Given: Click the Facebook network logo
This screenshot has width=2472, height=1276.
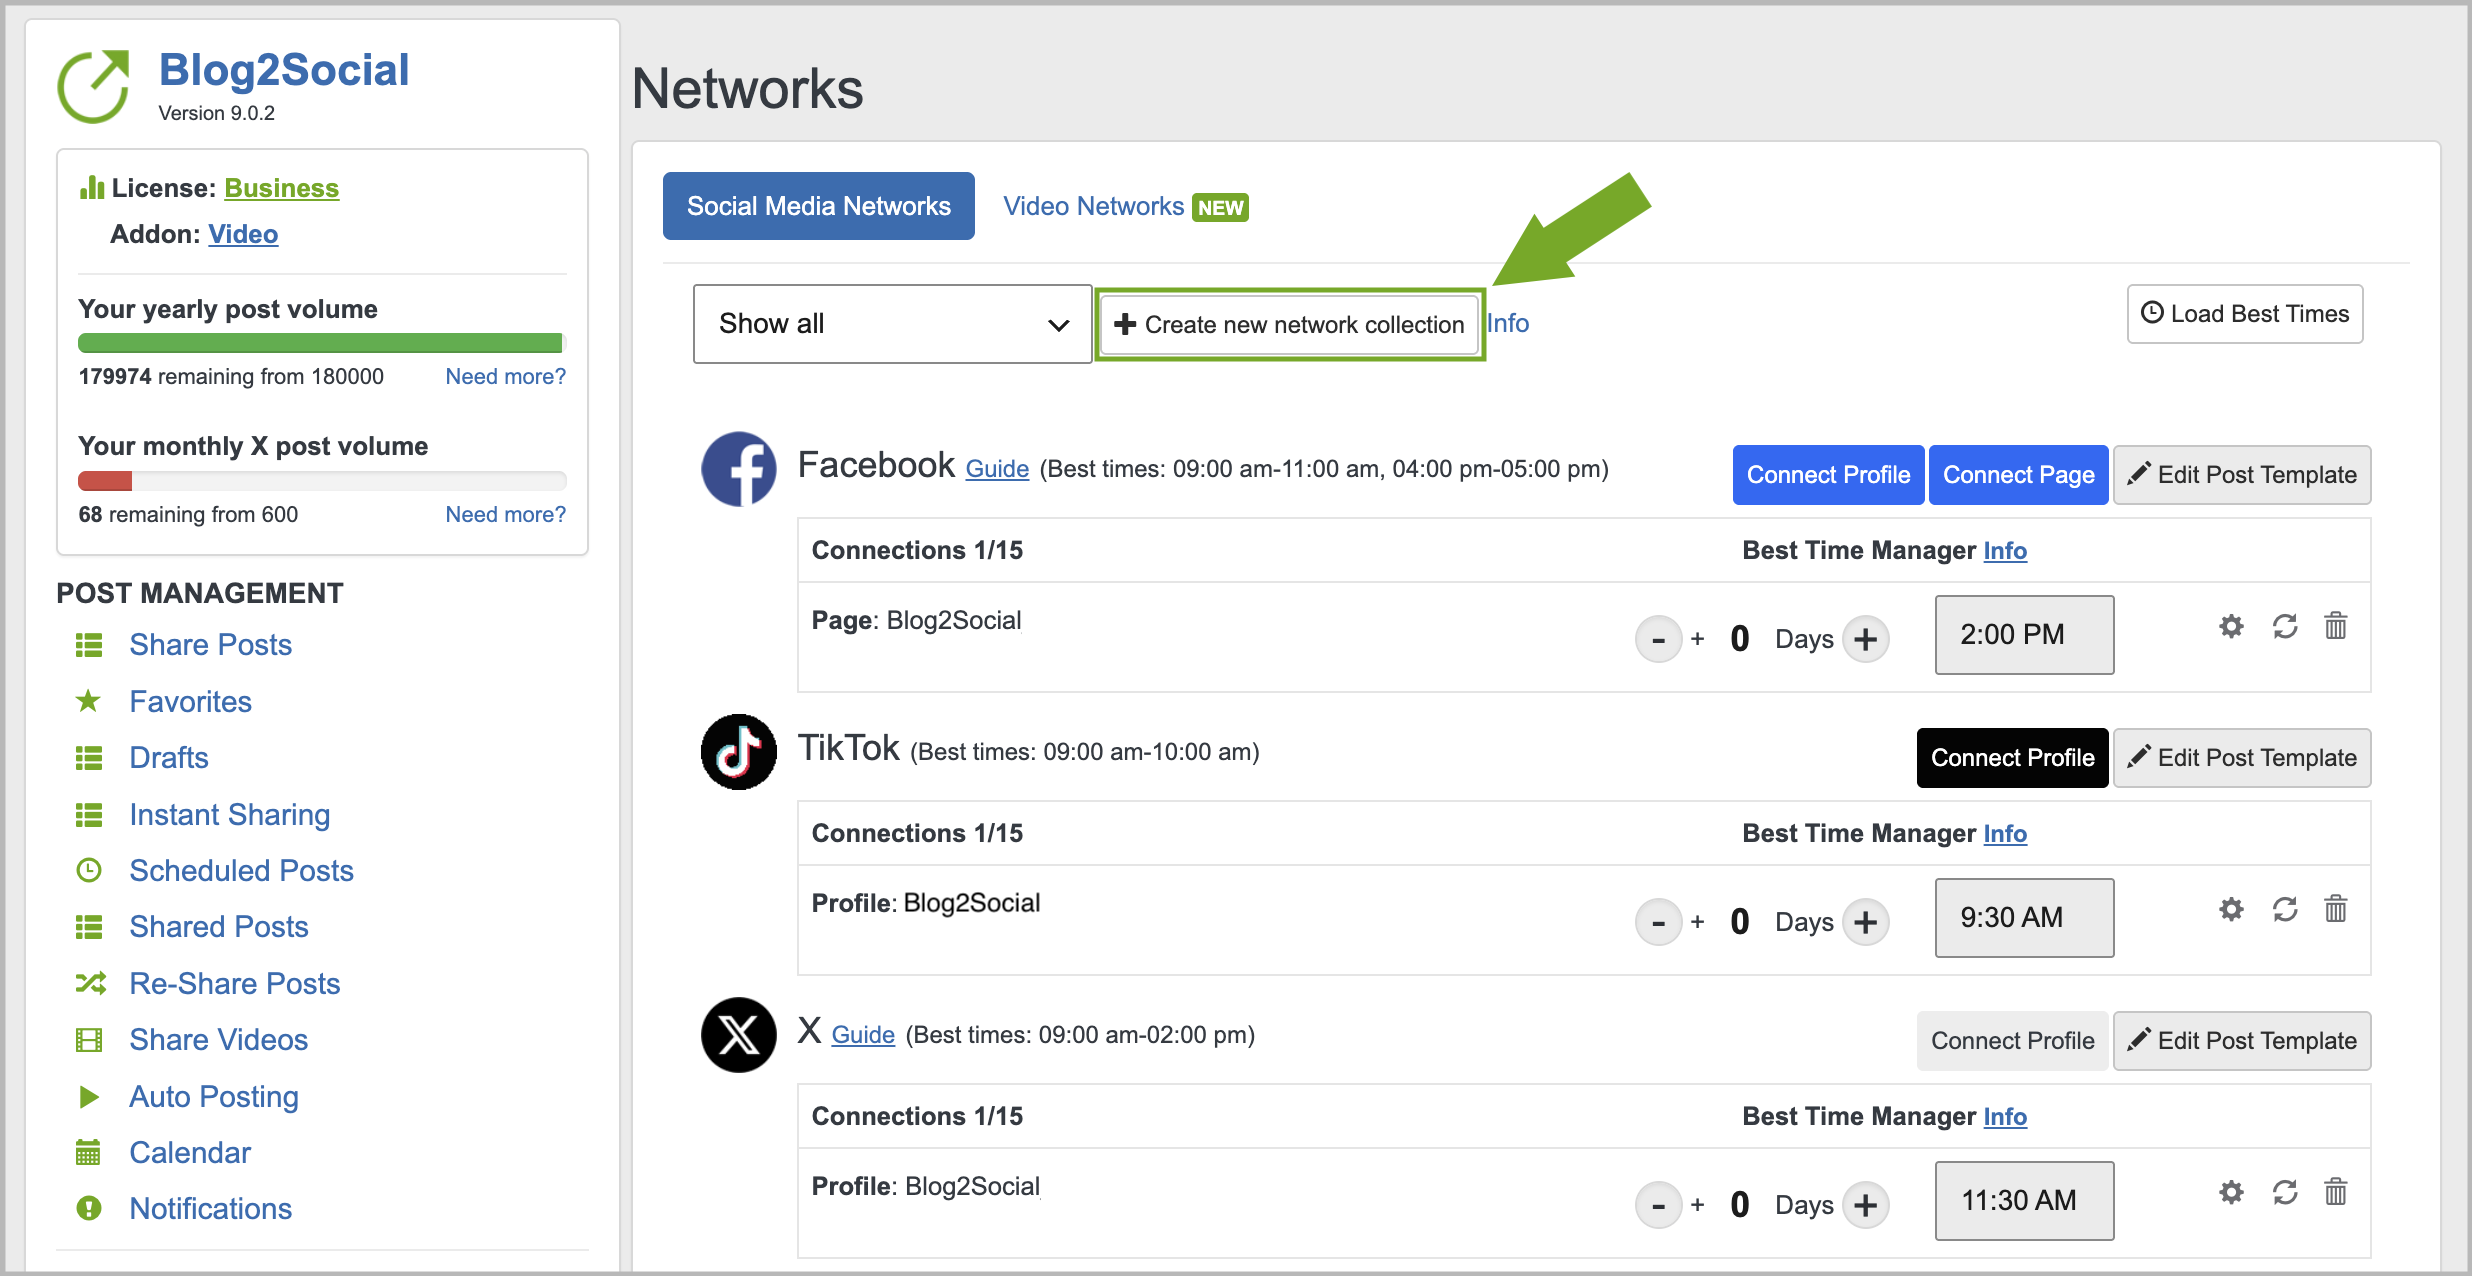Looking at the screenshot, I should (739, 469).
